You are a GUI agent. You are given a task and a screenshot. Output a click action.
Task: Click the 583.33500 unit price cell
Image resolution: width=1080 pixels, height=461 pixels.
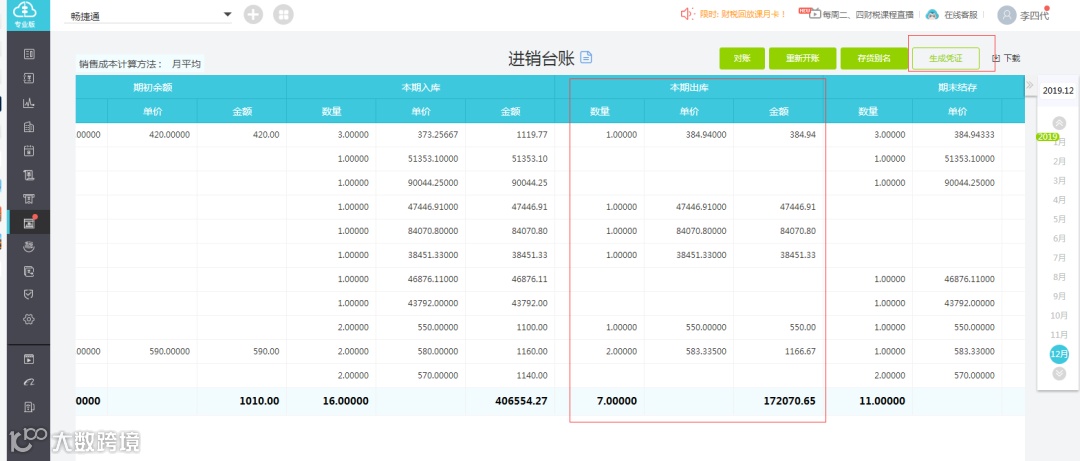[x=689, y=352]
